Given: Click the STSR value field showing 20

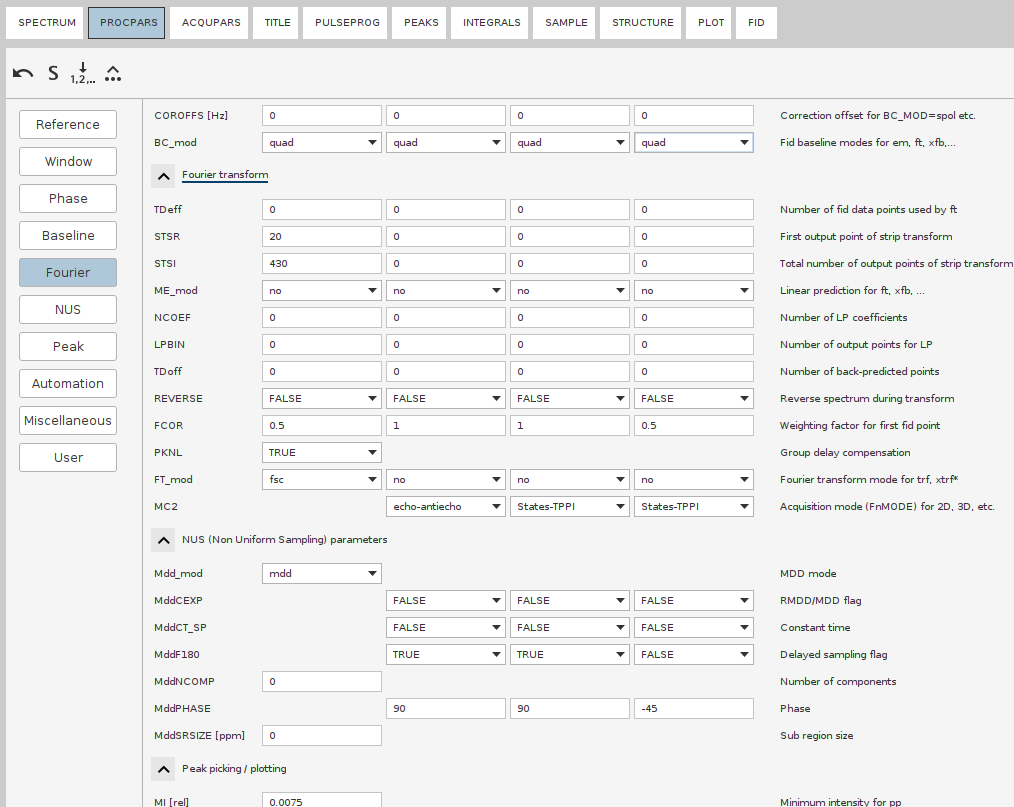Looking at the screenshot, I should [321, 236].
